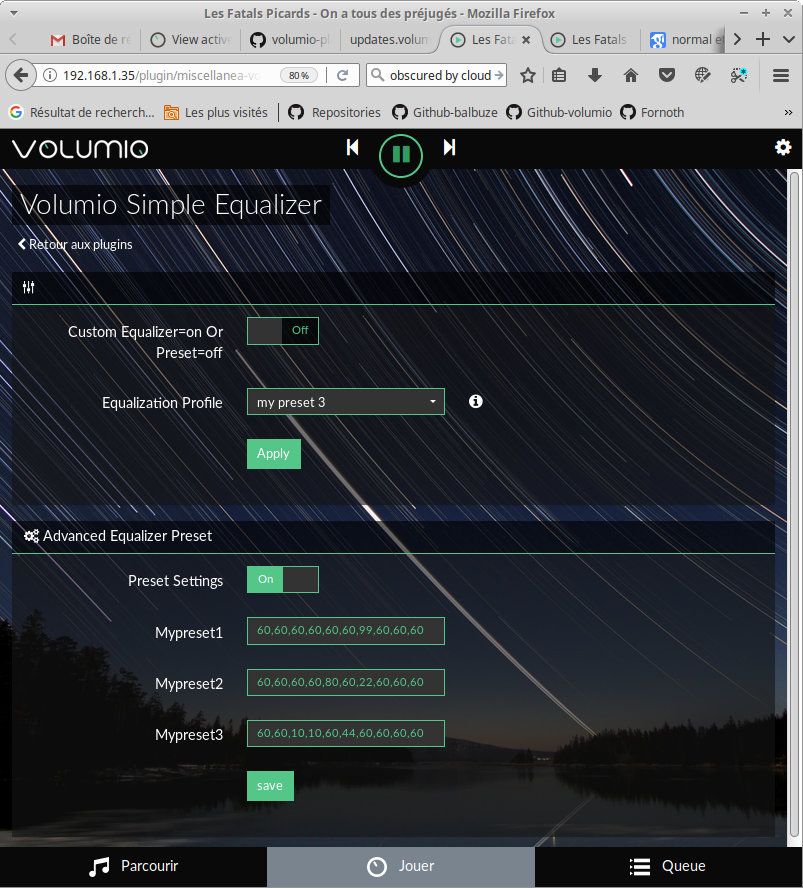Viewport: 803px width, 888px height.
Task: Toggle Custom Equalizer switch currently Off
Action: pos(283,331)
